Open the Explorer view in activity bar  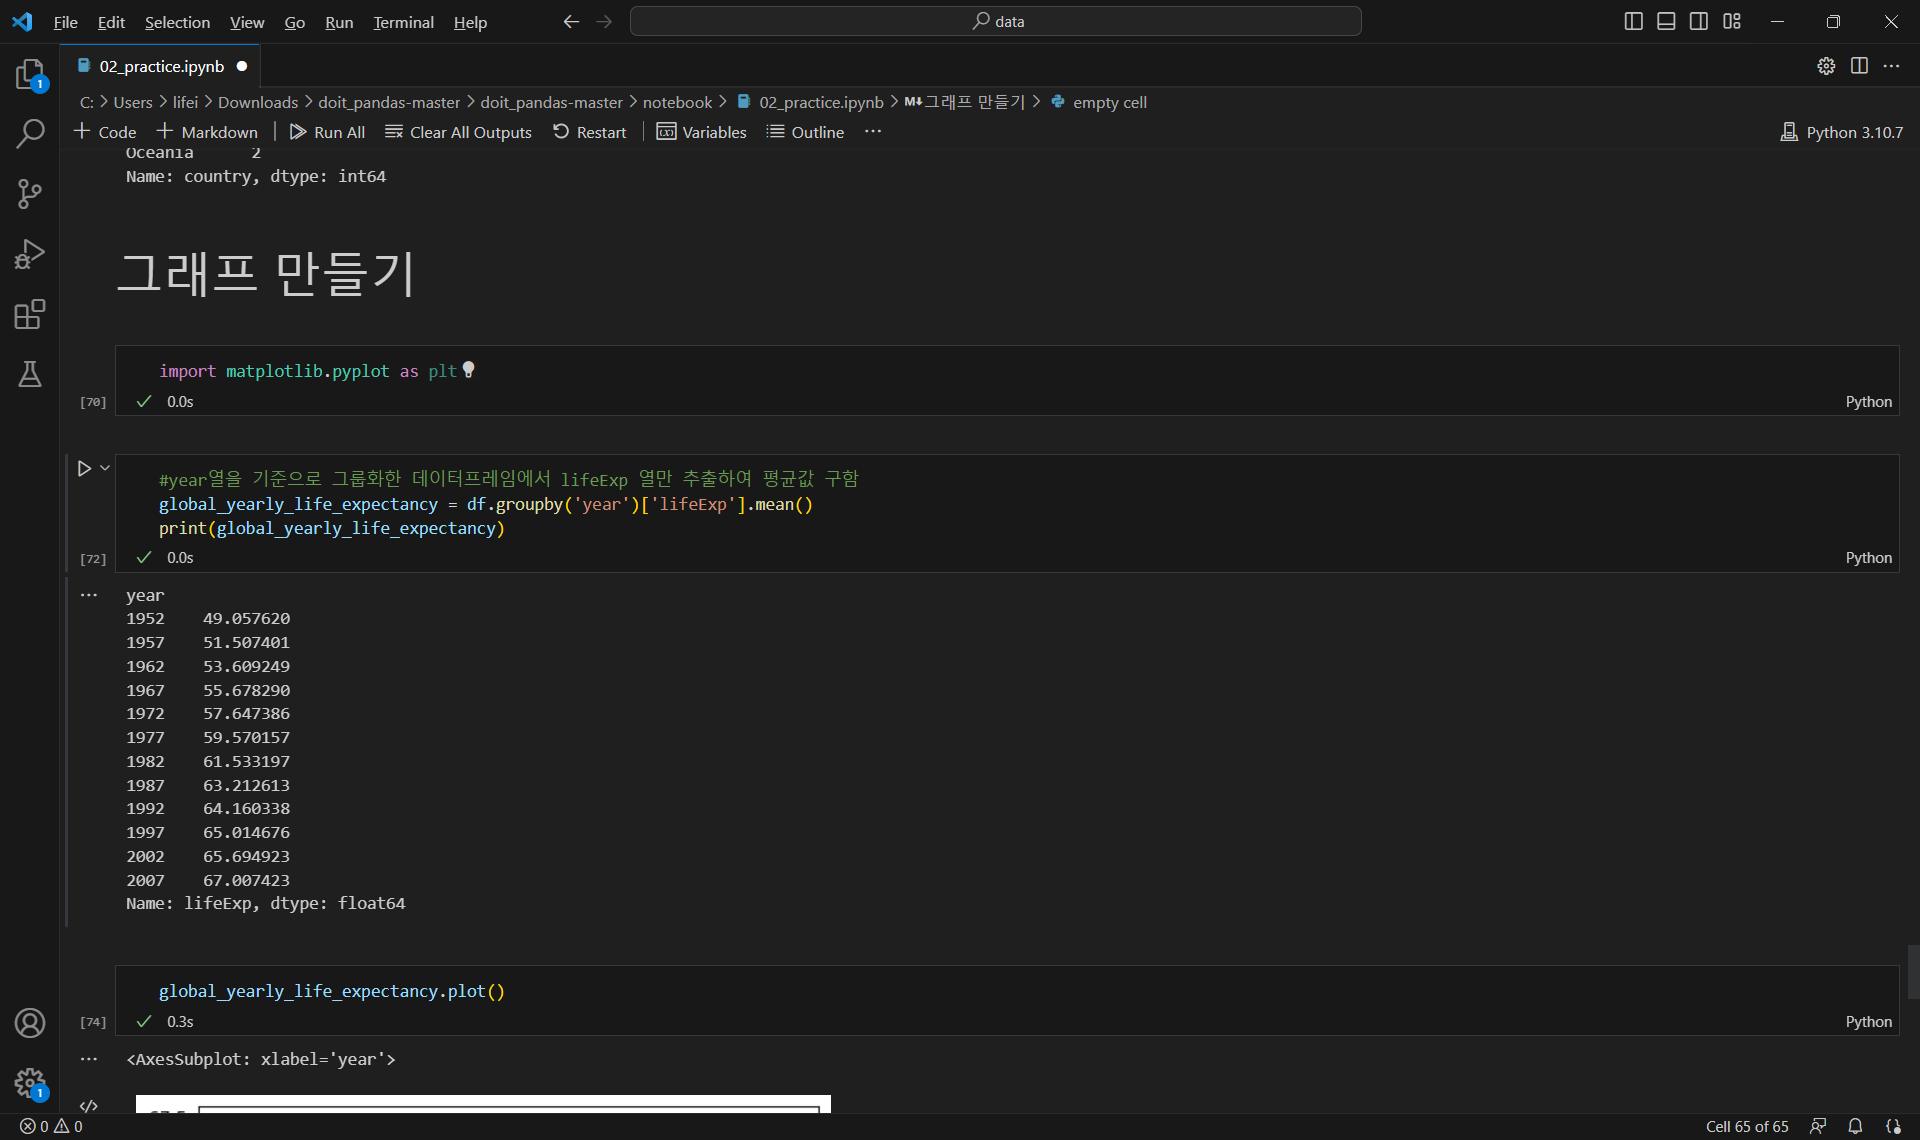(x=30, y=74)
